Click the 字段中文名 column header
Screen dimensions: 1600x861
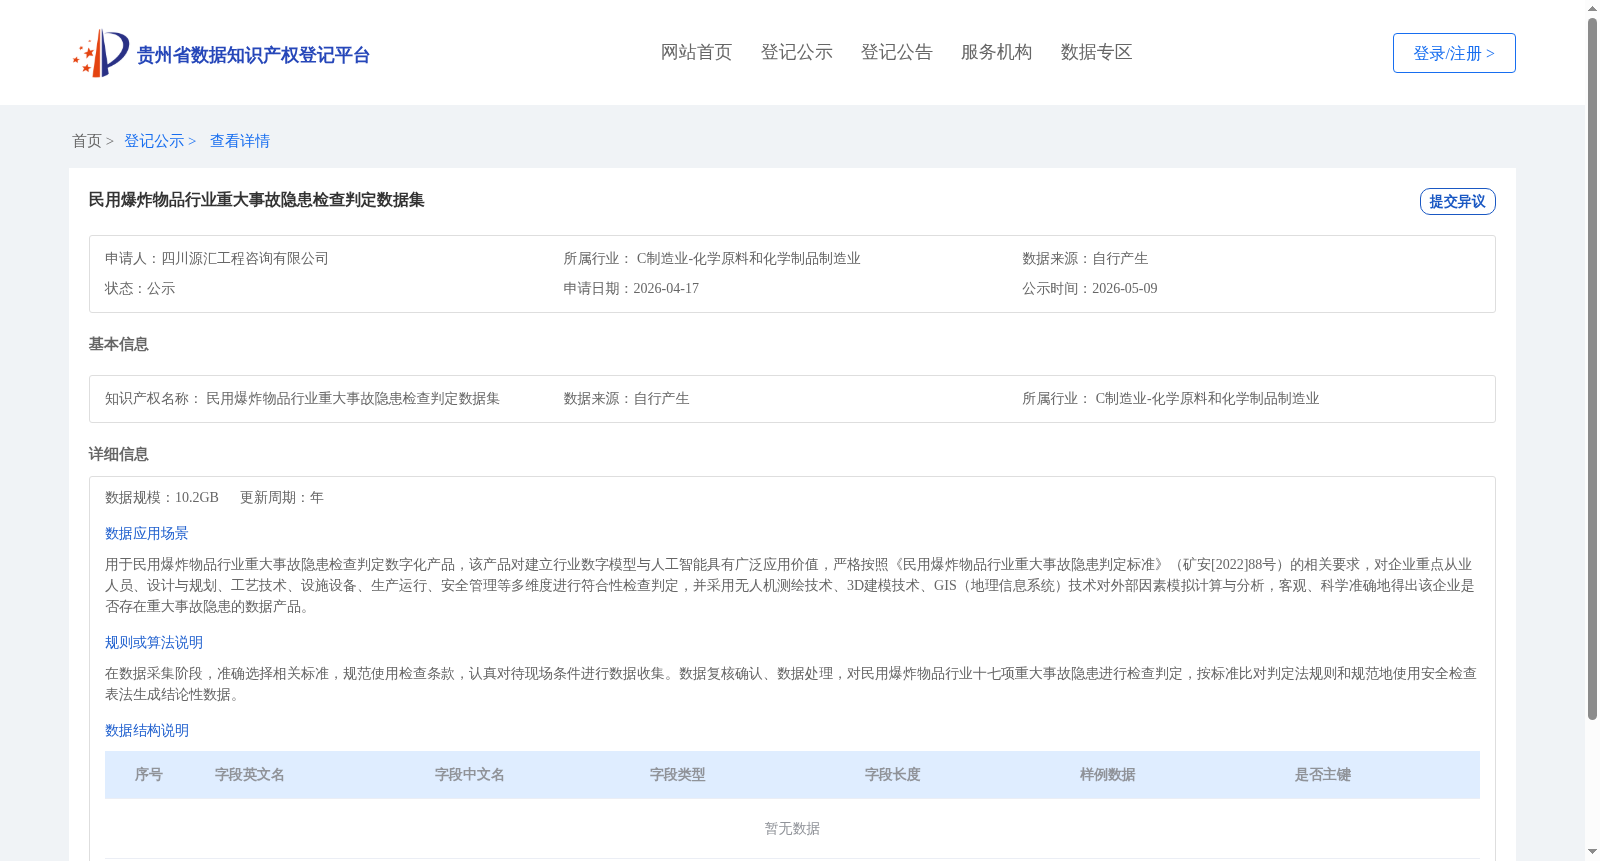tap(470, 774)
